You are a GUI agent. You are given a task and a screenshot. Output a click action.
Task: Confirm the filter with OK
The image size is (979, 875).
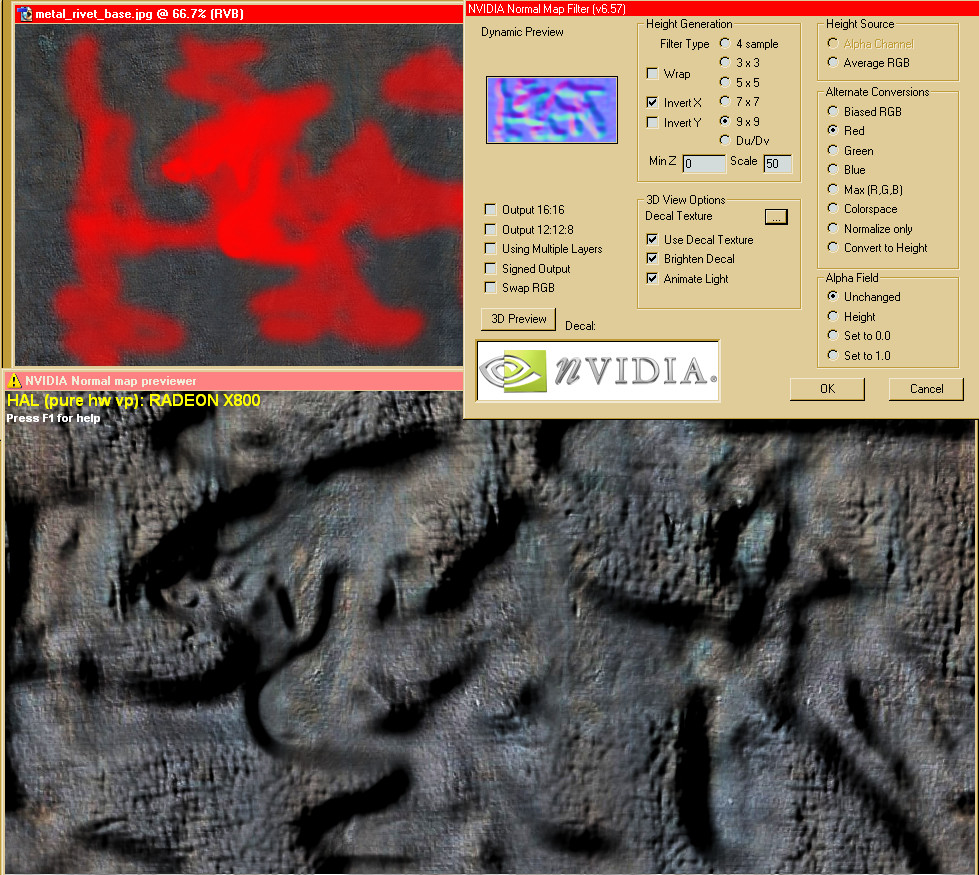tap(827, 389)
